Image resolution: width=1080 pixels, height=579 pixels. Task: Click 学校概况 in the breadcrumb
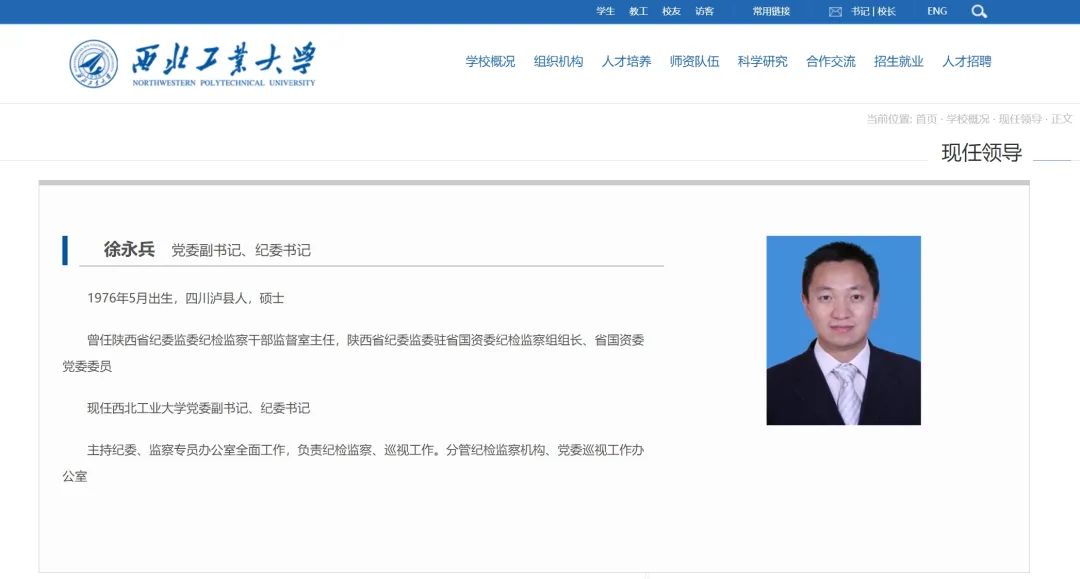967,119
